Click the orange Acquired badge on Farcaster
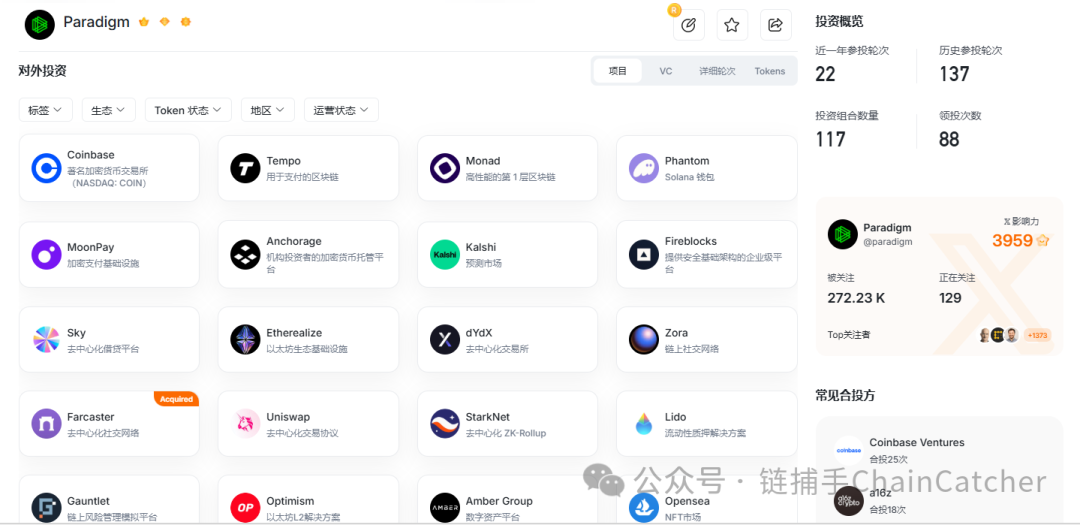Screen dimensions: 1080x525 tap(176, 399)
